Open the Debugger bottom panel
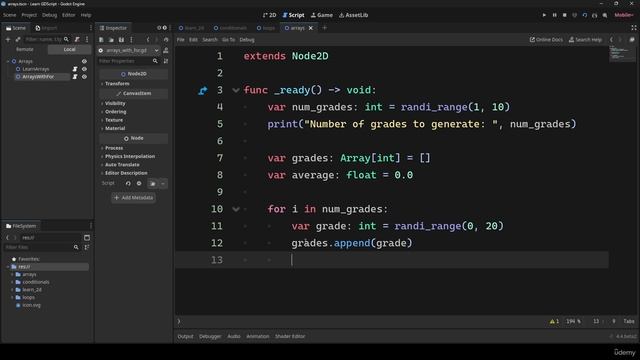The width and height of the screenshot is (640, 360). [210, 336]
